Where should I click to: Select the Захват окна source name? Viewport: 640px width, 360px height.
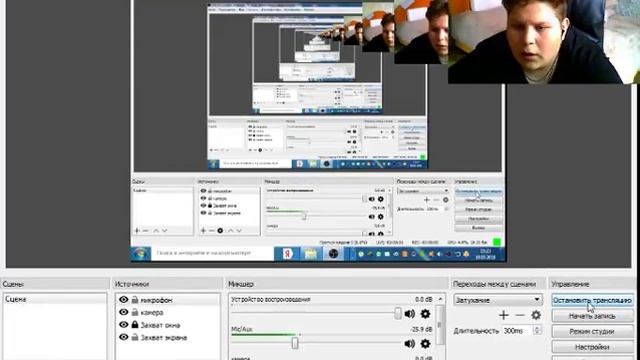coord(160,325)
